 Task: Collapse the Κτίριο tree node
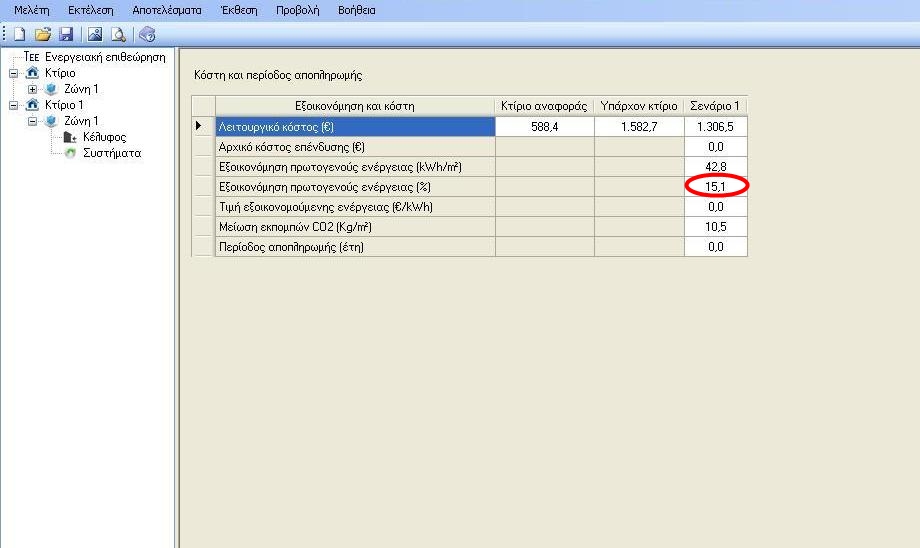14,73
